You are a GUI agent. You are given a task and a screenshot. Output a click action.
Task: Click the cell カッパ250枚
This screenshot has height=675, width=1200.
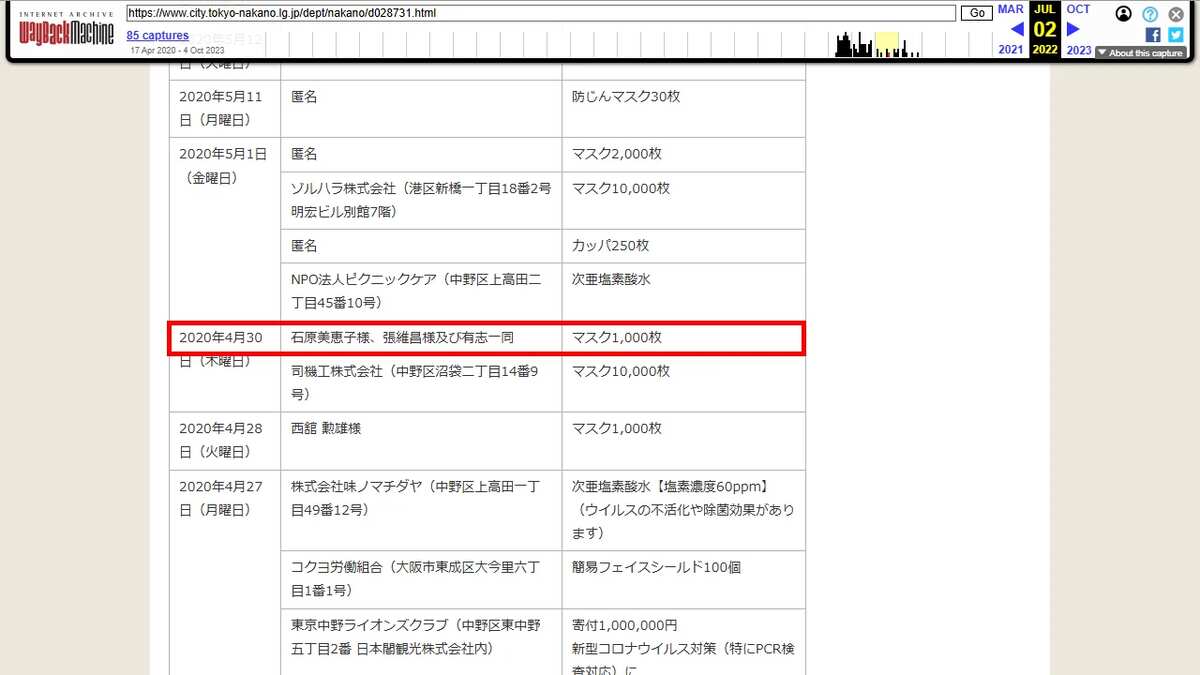683,246
